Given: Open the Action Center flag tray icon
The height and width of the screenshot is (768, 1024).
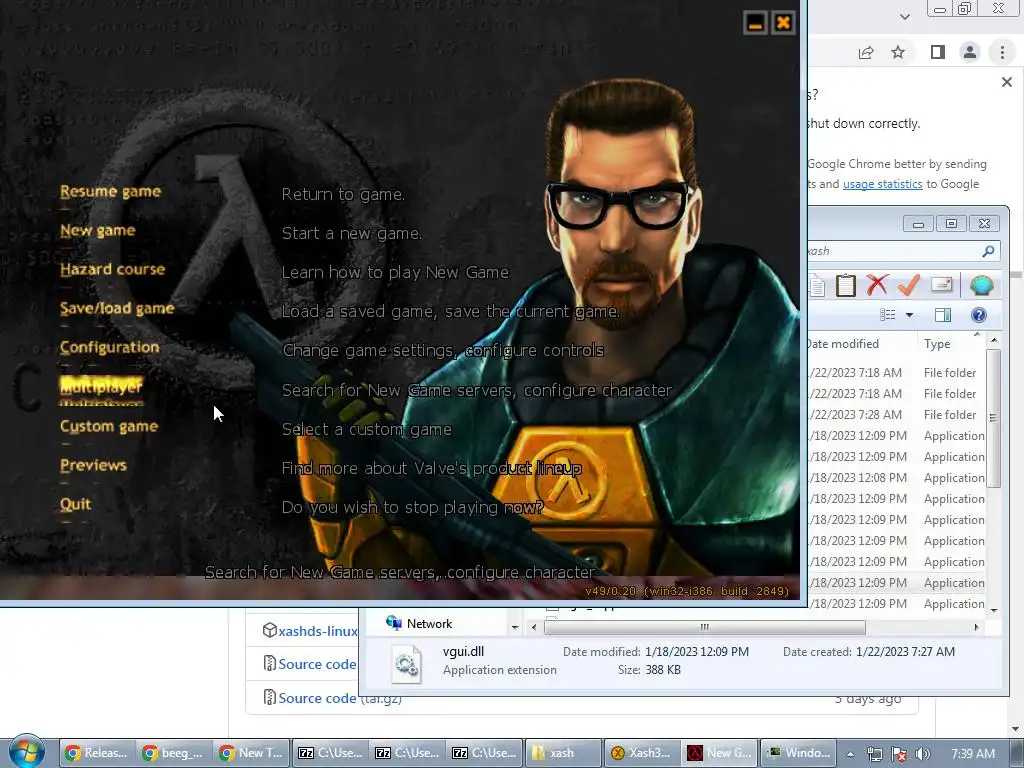Looking at the screenshot, I should pyautogui.click(x=899, y=754).
